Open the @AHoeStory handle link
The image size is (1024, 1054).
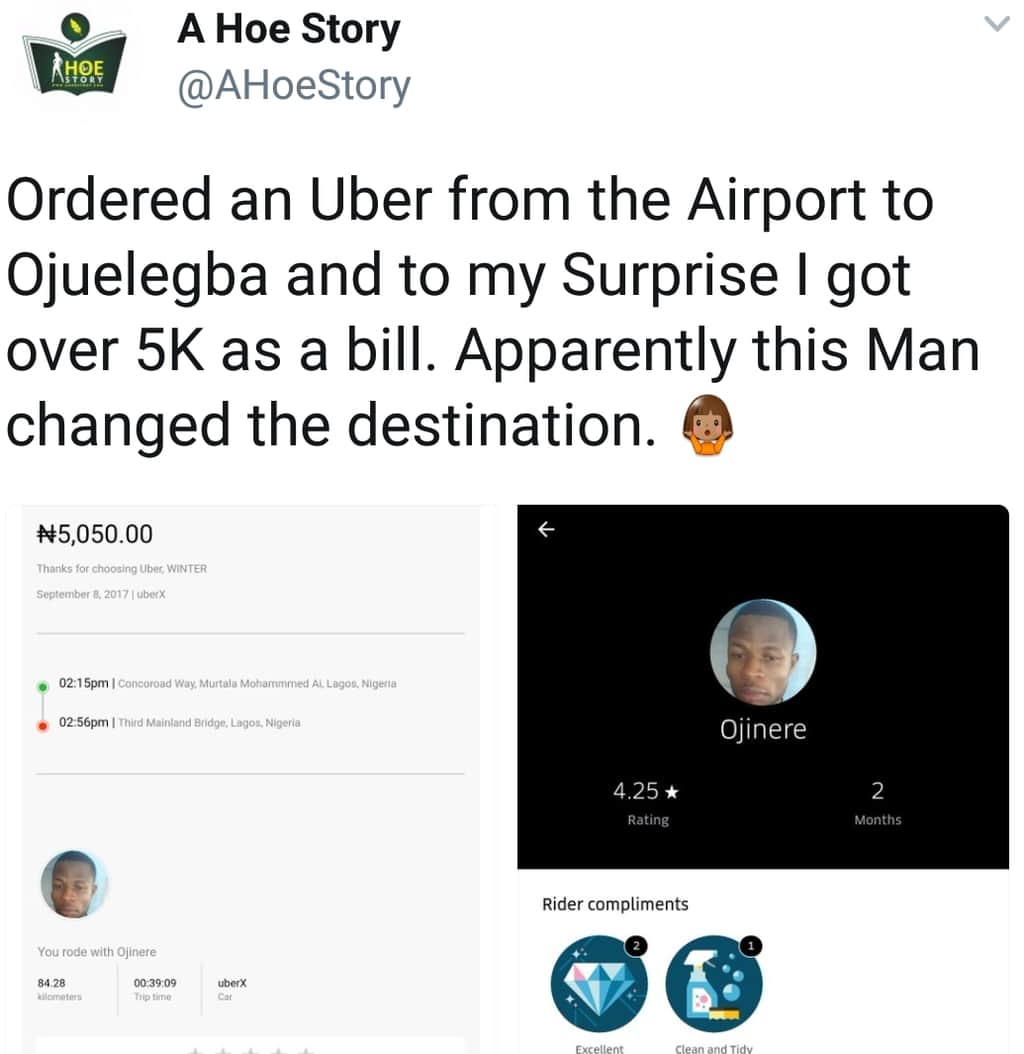[x=294, y=86]
